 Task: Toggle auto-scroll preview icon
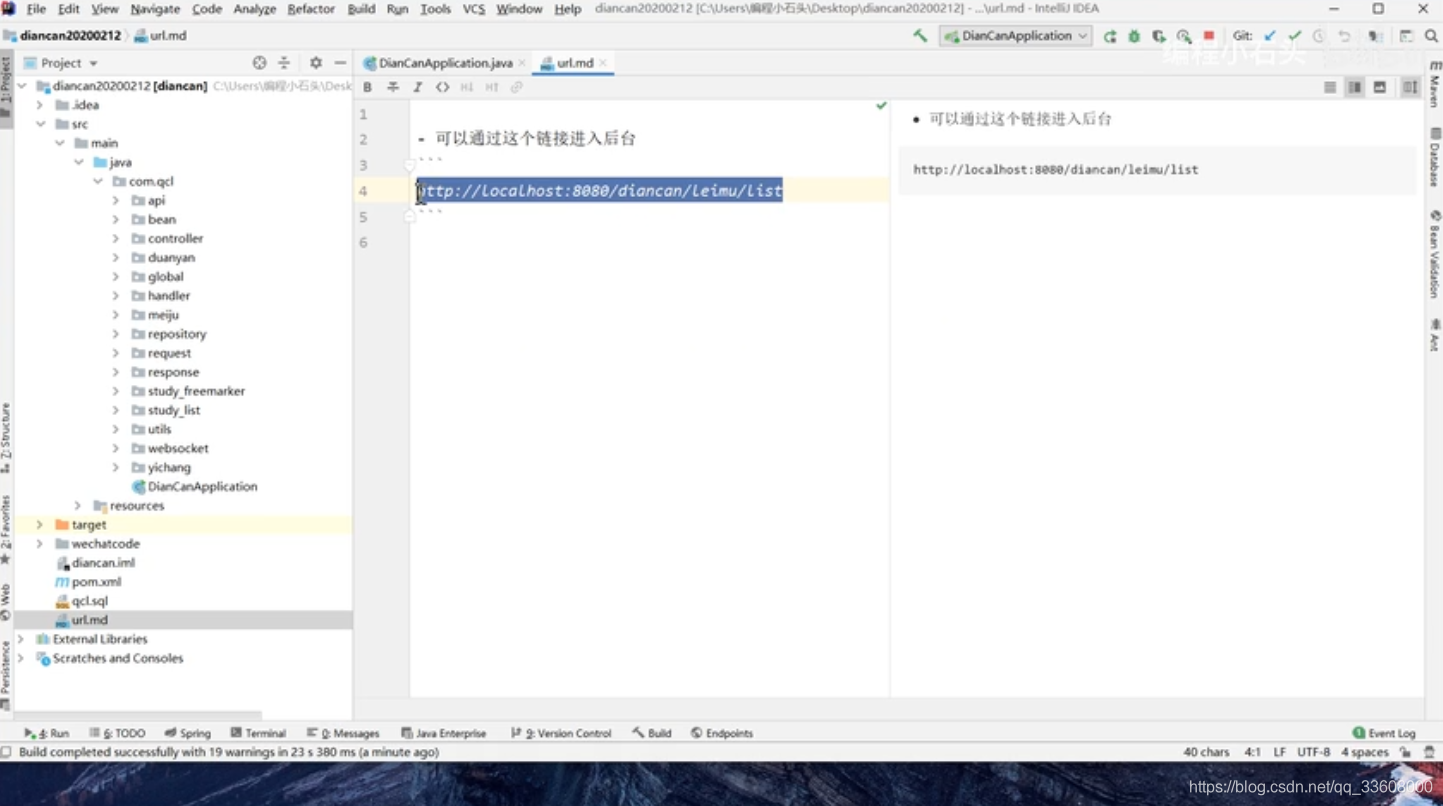pyautogui.click(x=1410, y=87)
